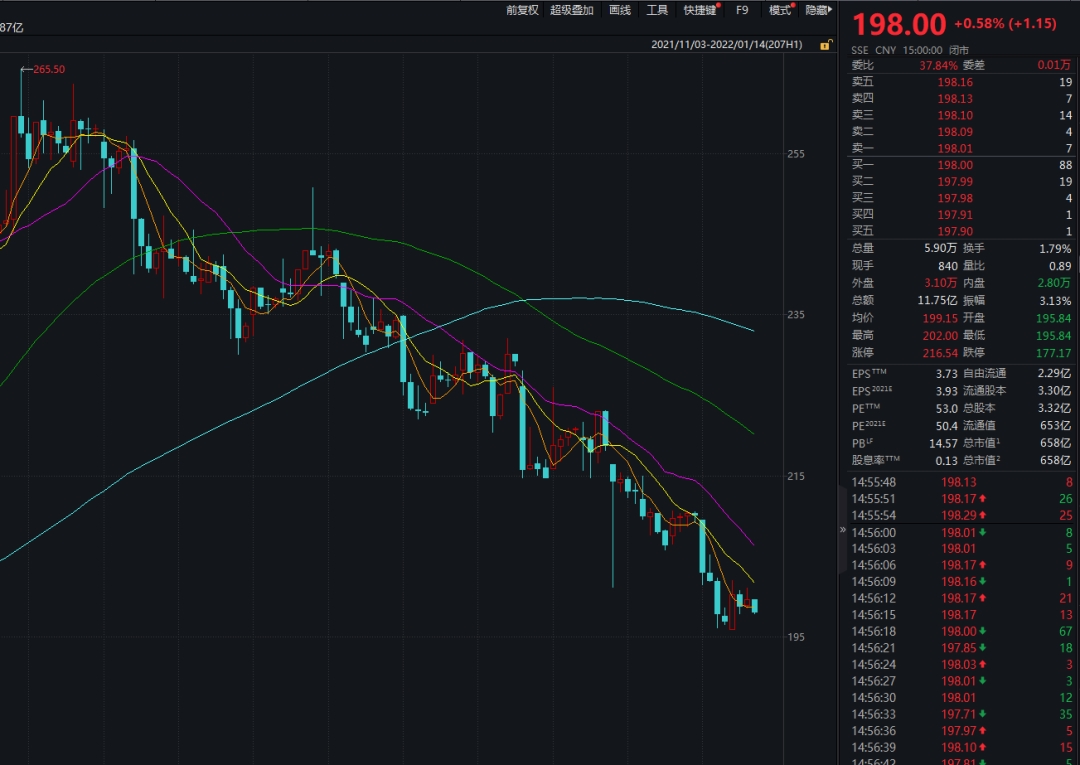Open the 前复权 adjustment dropdown

pos(522,10)
